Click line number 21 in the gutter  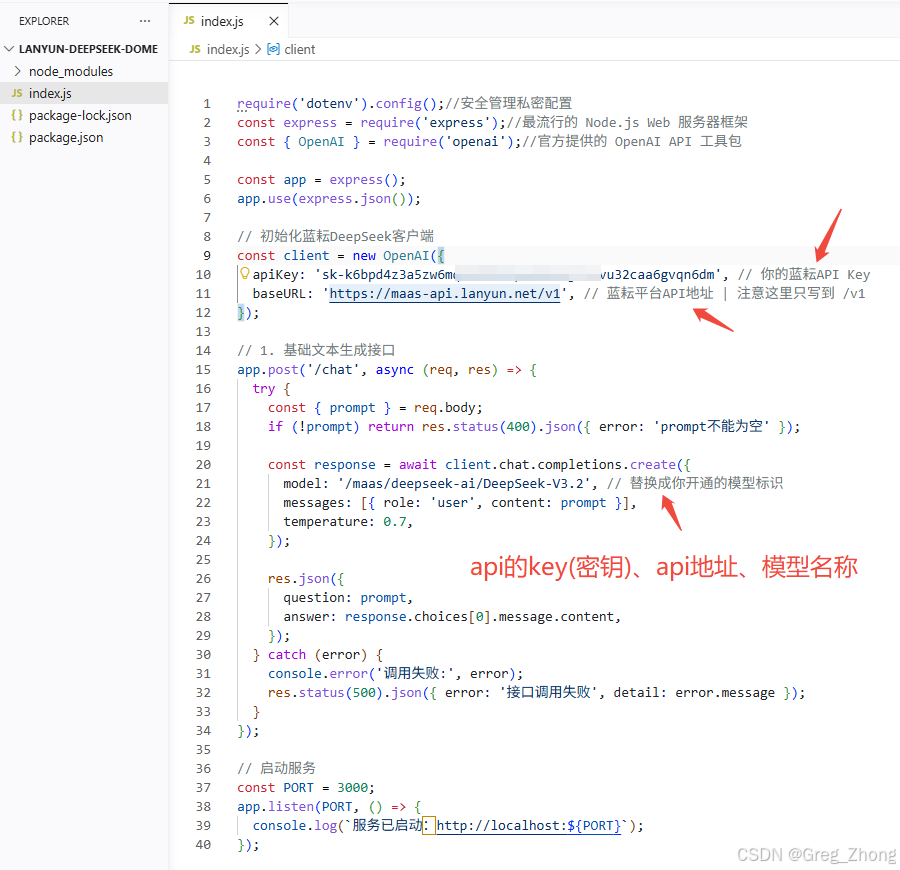tap(203, 484)
